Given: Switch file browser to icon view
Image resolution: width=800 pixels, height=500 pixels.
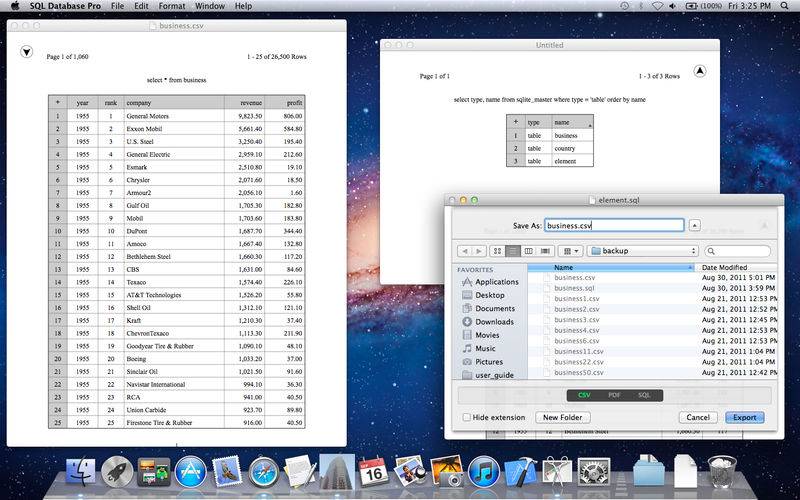Looking at the screenshot, I should tap(497, 251).
